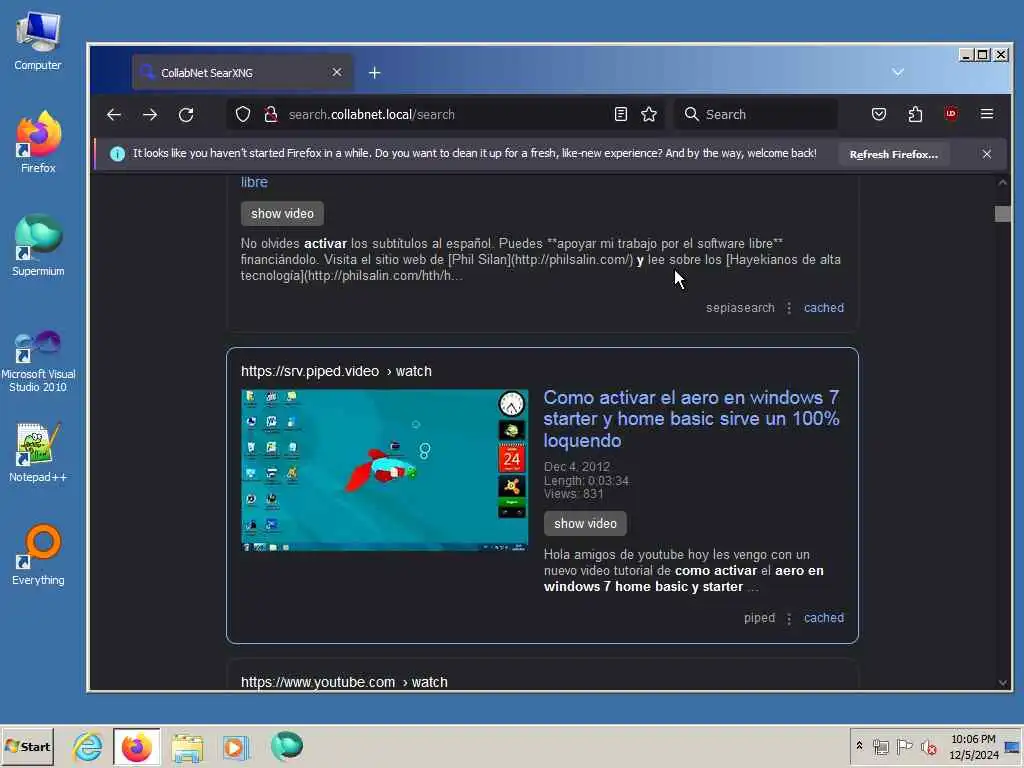
Task: Open Computer desktop icon
Action: click(38, 42)
